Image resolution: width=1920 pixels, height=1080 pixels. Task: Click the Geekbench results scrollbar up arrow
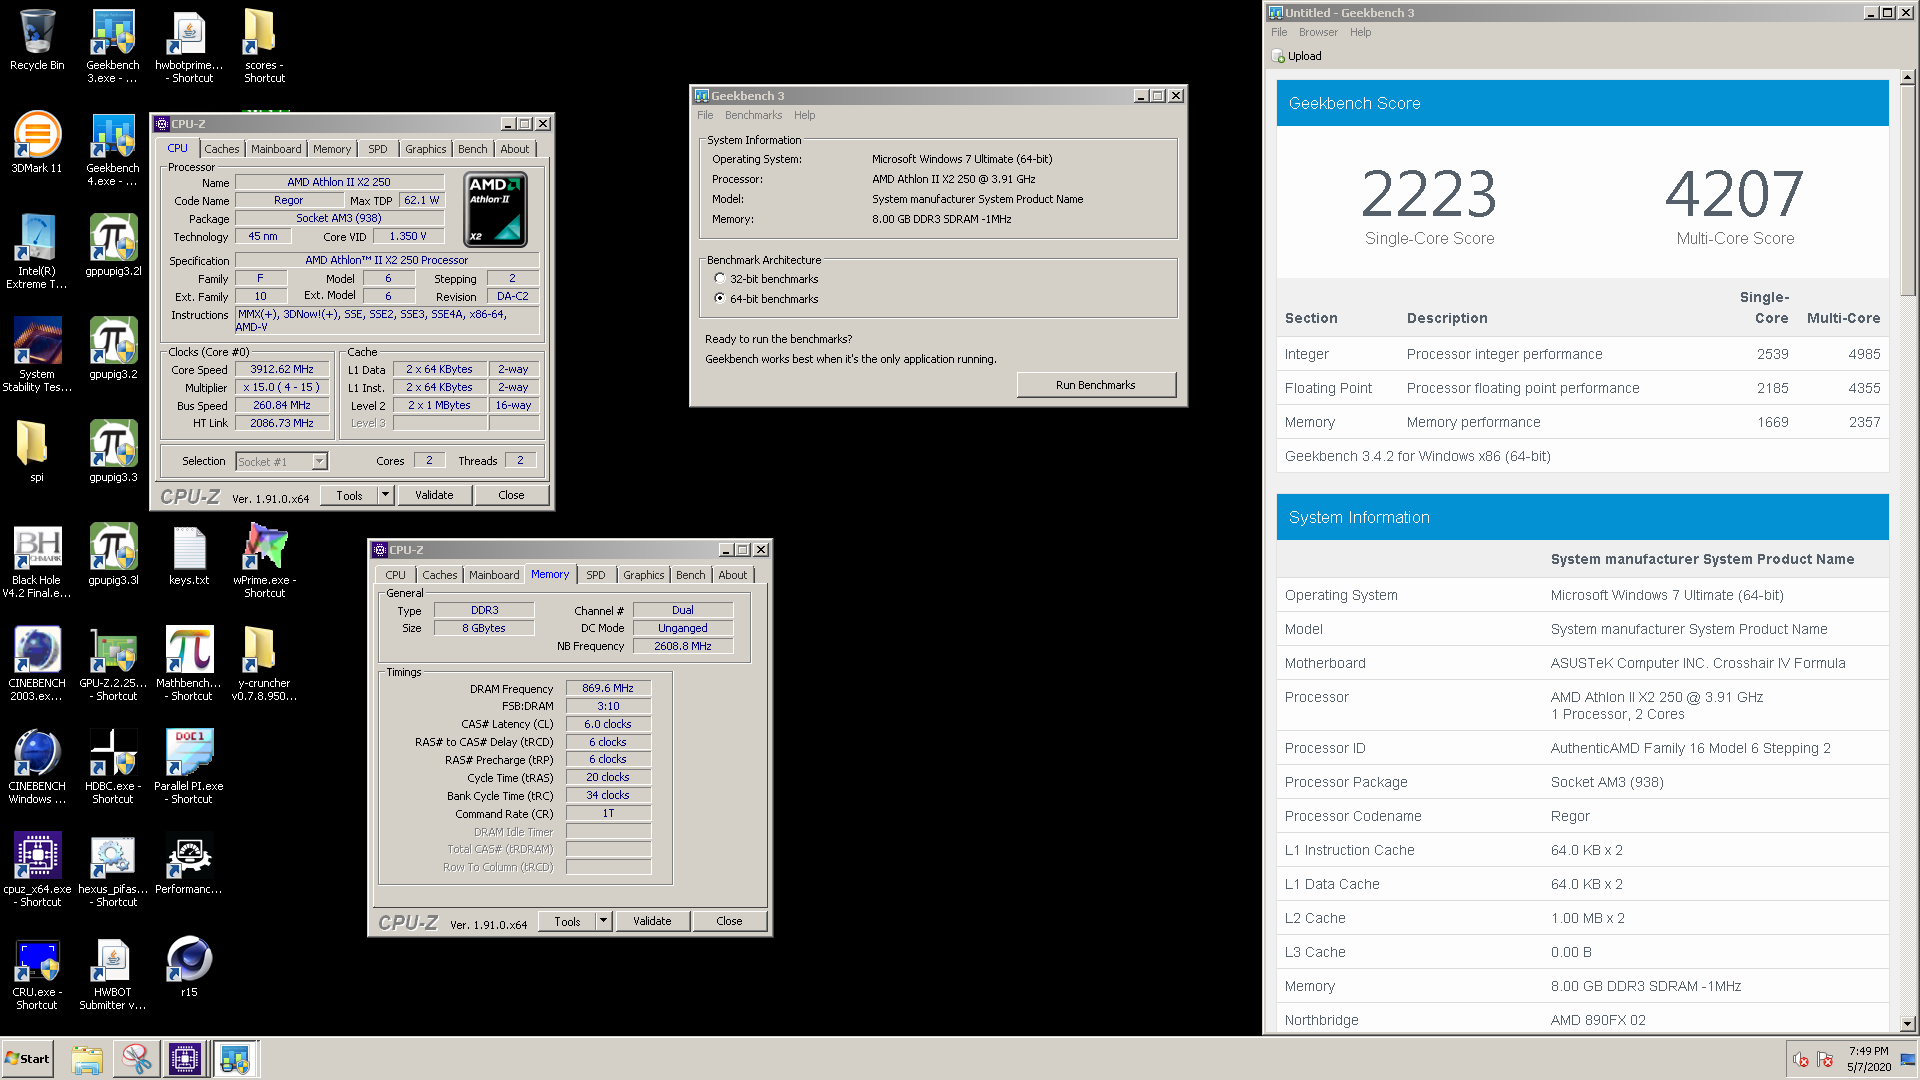pos(1907,77)
